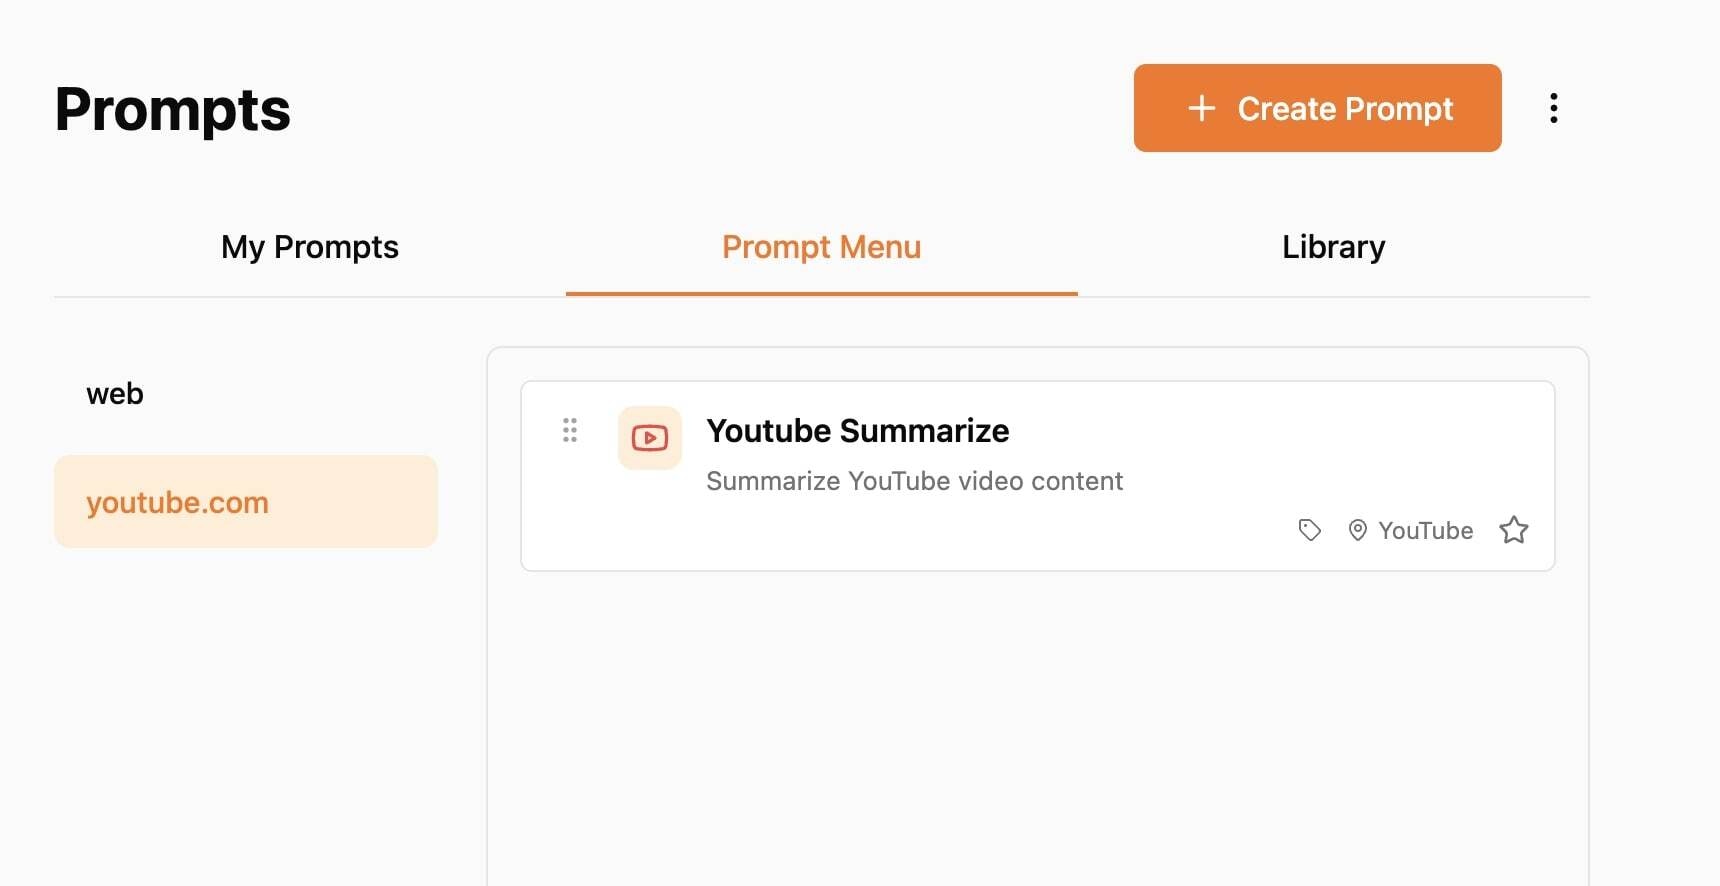
Task: Click the plus icon inside Create Prompt button
Action: 1200,108
